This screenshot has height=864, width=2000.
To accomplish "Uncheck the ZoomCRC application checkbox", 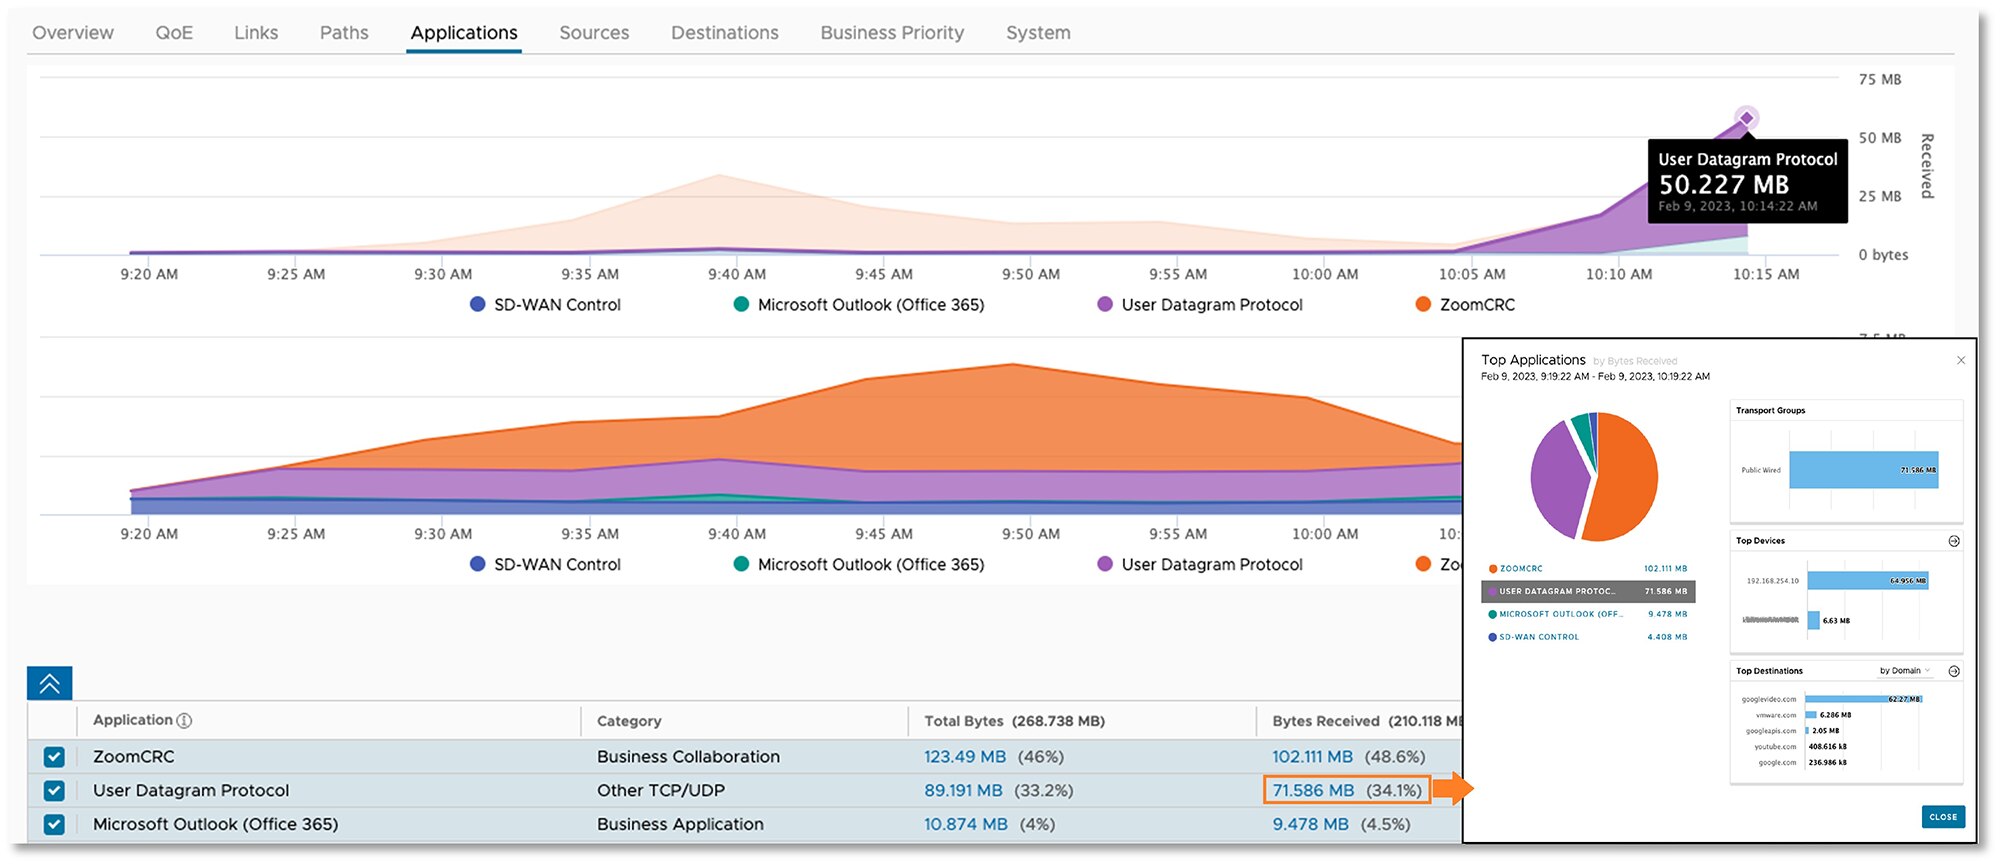I will pyautogui.click(x=54, y=757).
